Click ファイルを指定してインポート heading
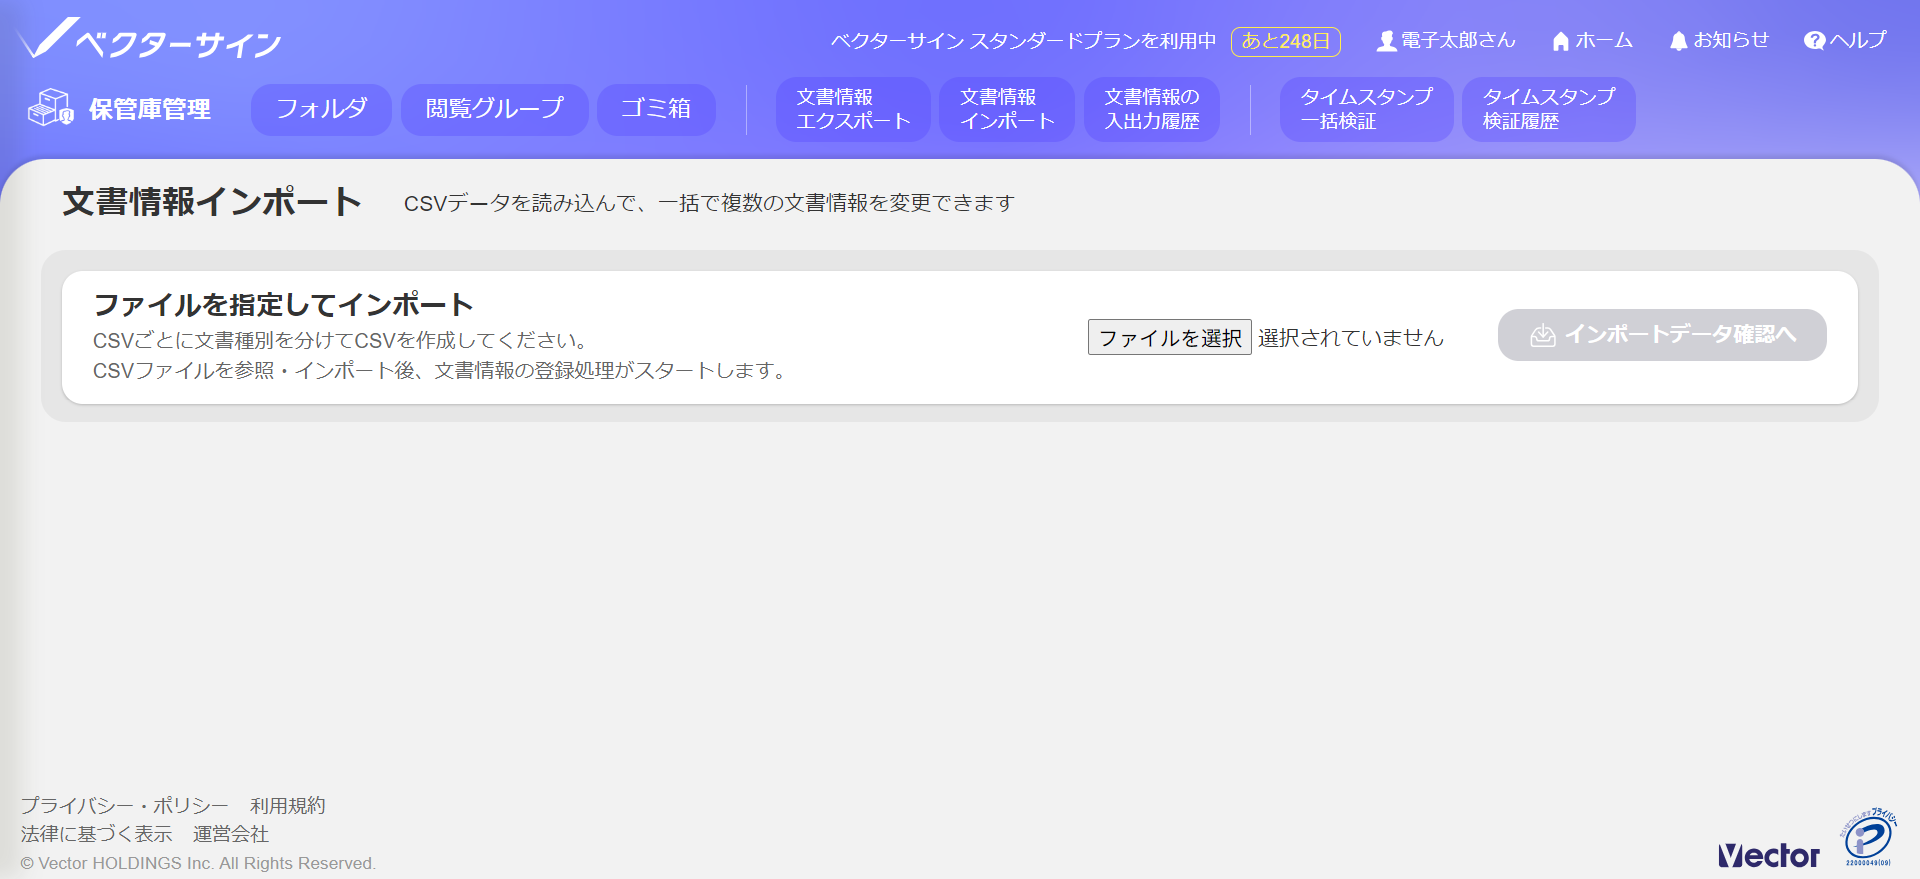Viewport: 1920px width, 879px height. pos(283,304)
